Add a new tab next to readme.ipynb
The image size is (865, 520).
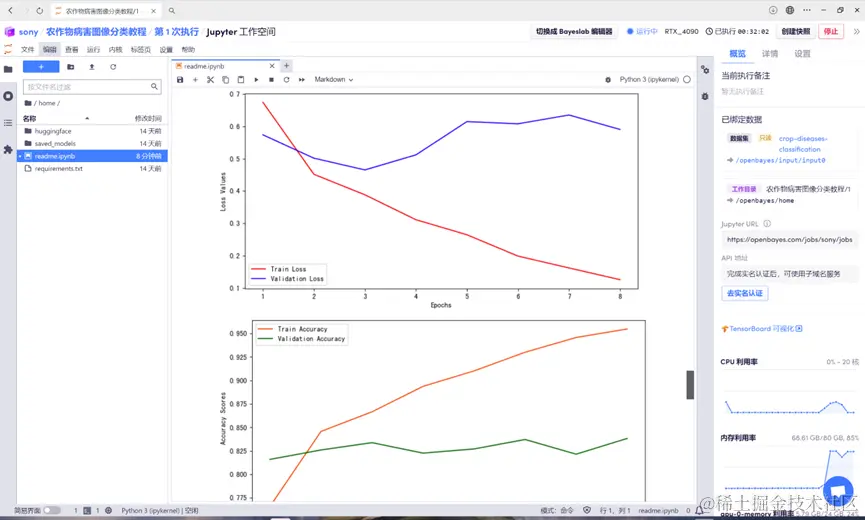pos(286,66)
